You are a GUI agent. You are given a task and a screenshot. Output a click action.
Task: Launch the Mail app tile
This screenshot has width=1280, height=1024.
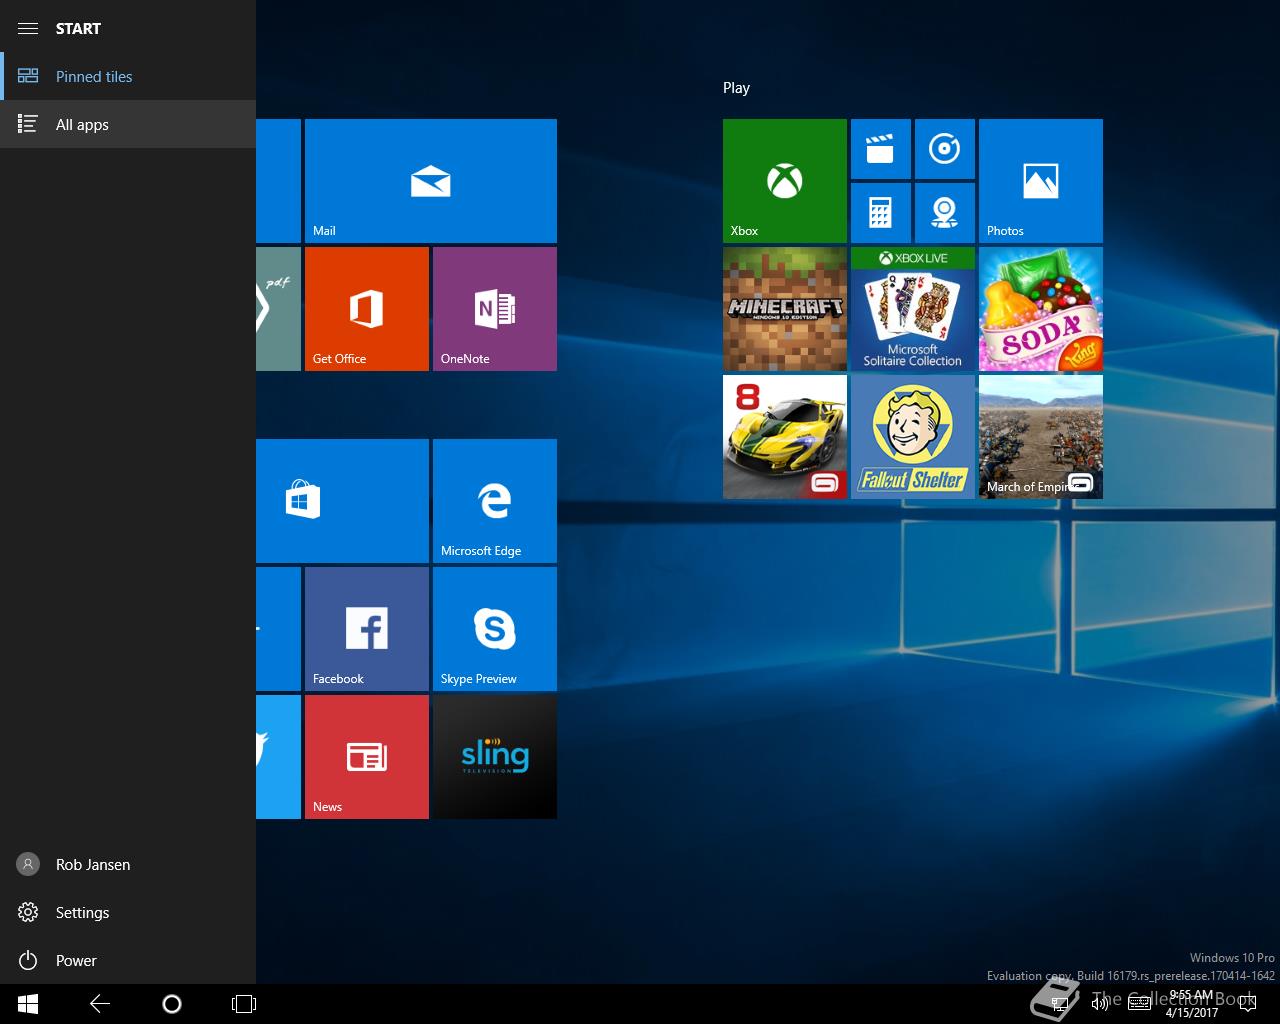430,181
